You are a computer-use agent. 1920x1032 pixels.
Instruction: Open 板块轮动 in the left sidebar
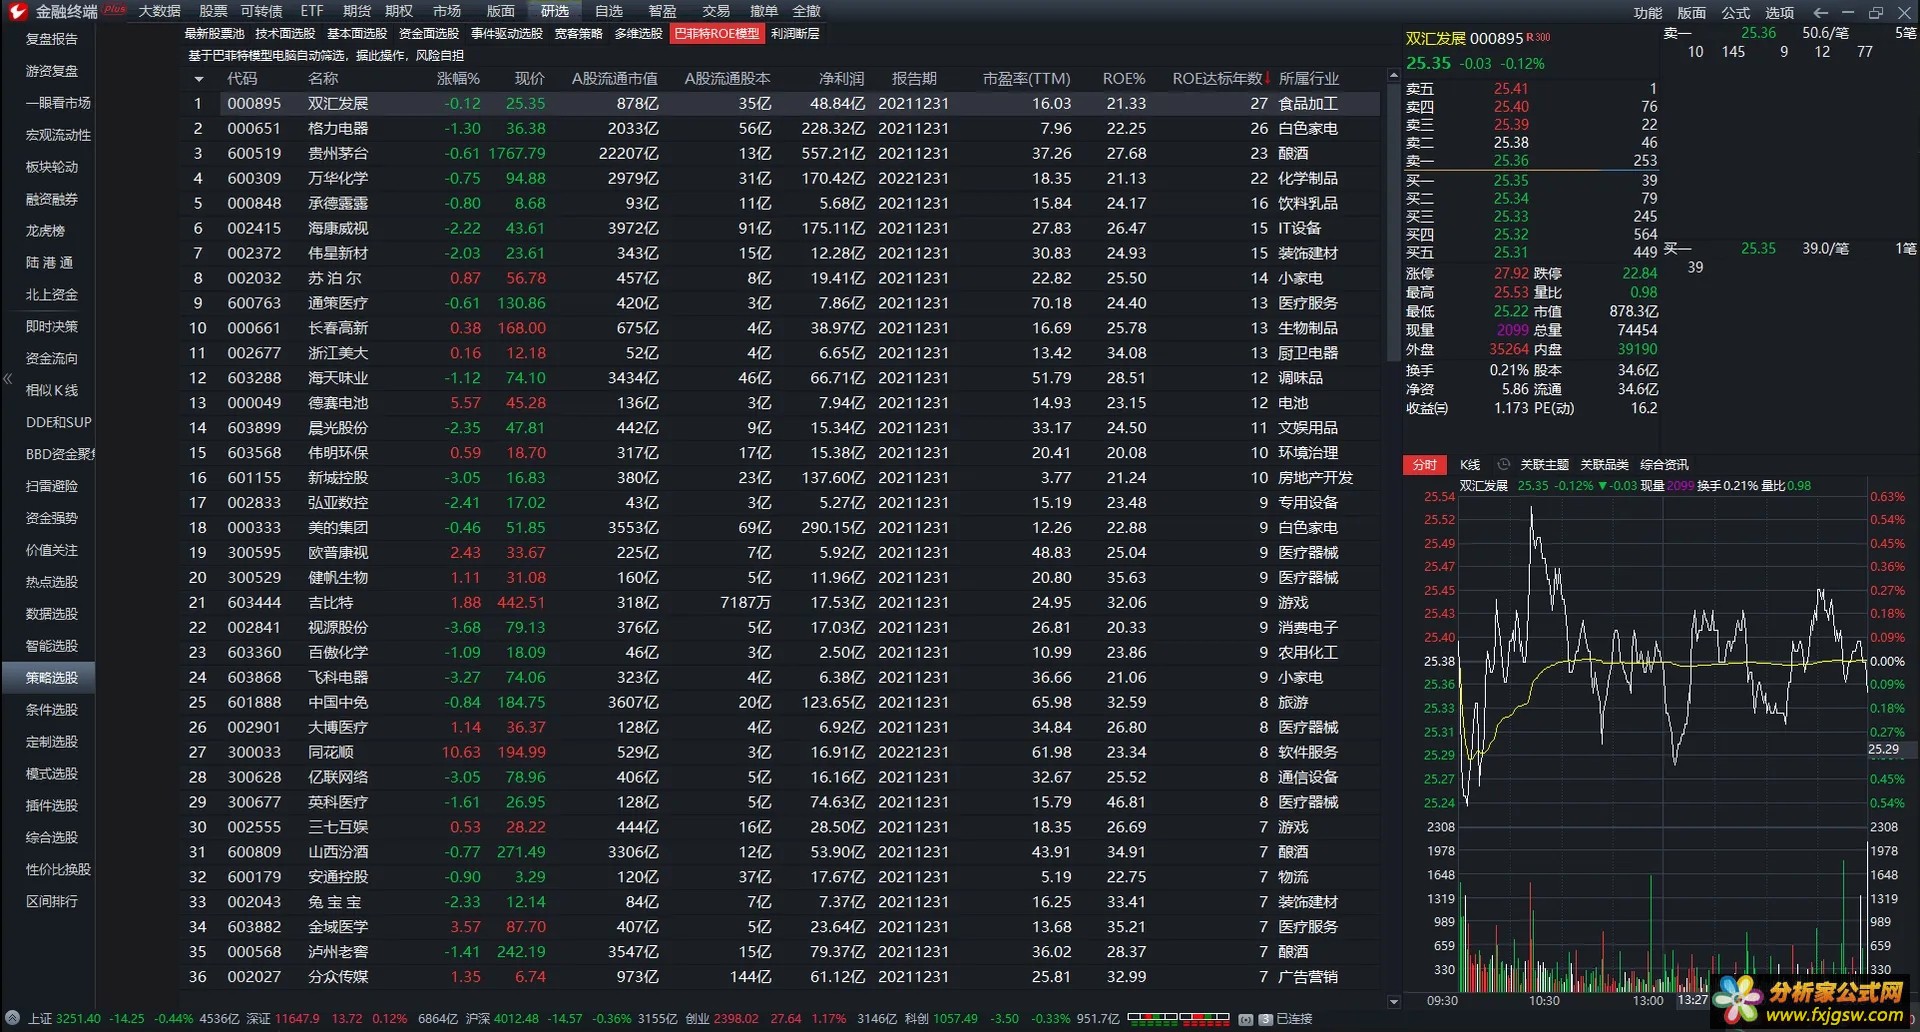pyautogui.click(x=51, y=167)
